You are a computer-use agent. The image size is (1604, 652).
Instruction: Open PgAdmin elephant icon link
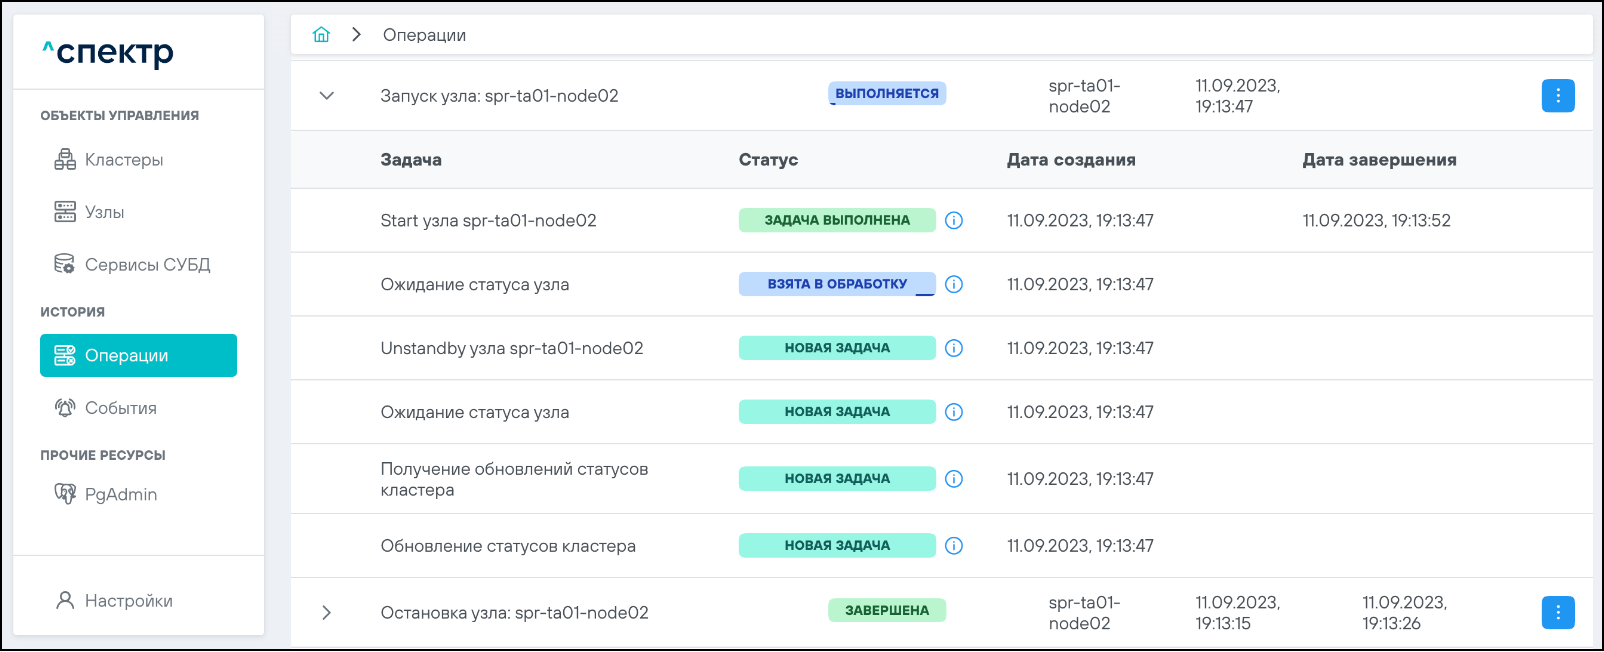(x=65, y=494)
